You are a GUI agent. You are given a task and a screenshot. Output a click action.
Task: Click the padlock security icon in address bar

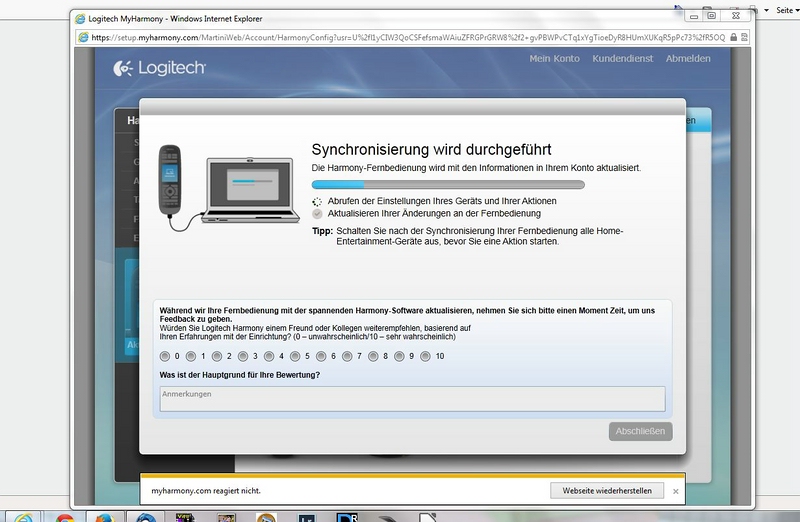click(x=733, y=37)
